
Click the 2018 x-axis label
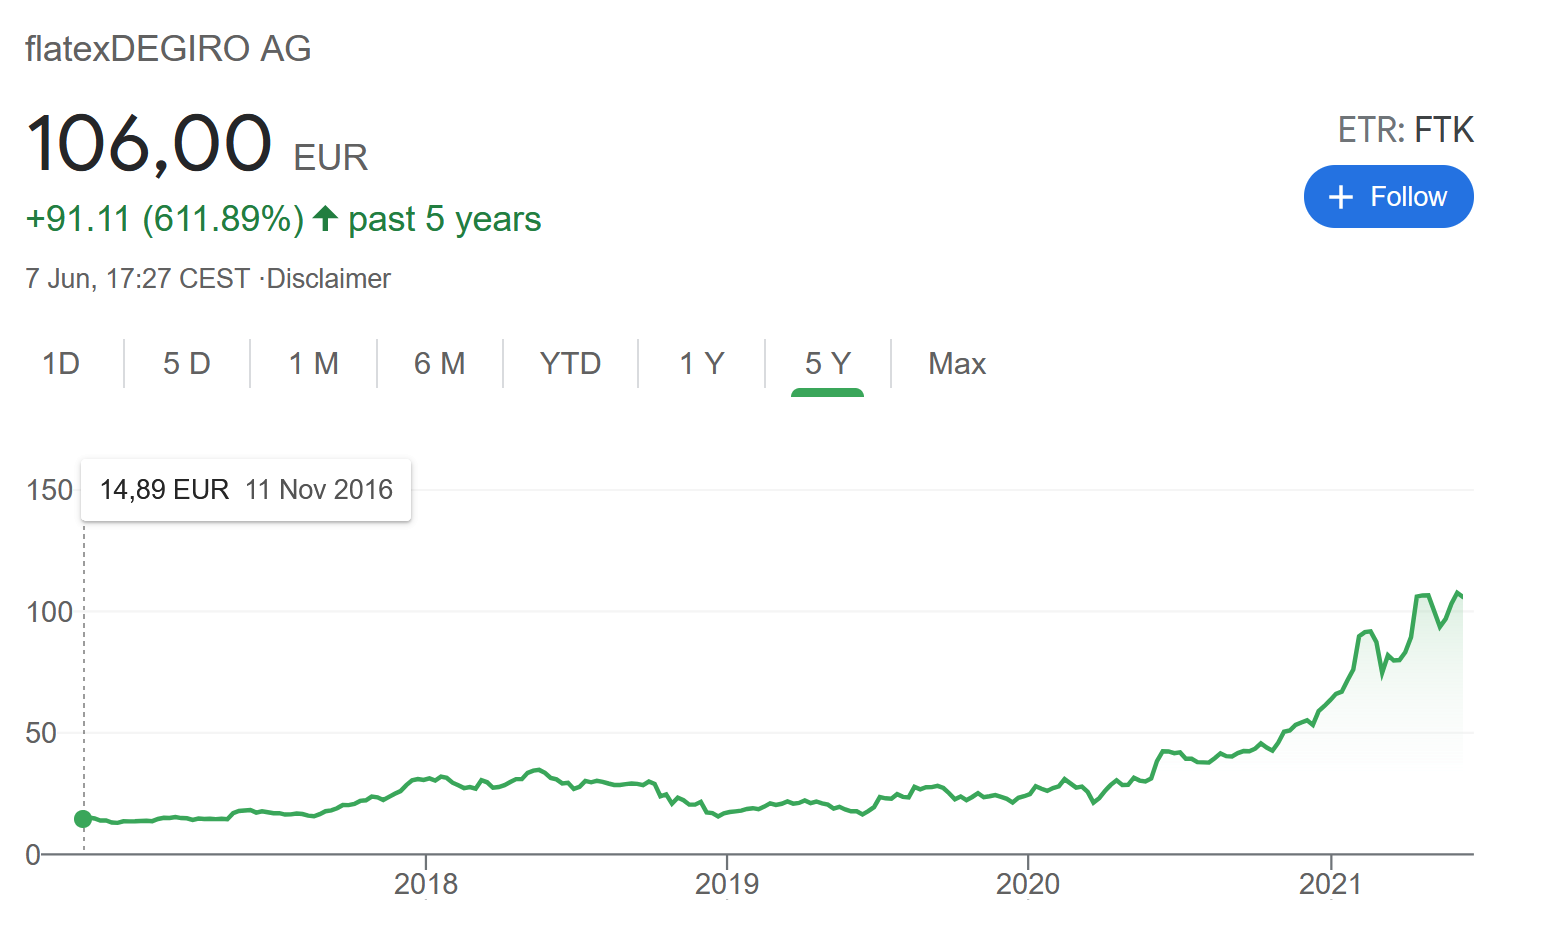(x=426, y=884)
